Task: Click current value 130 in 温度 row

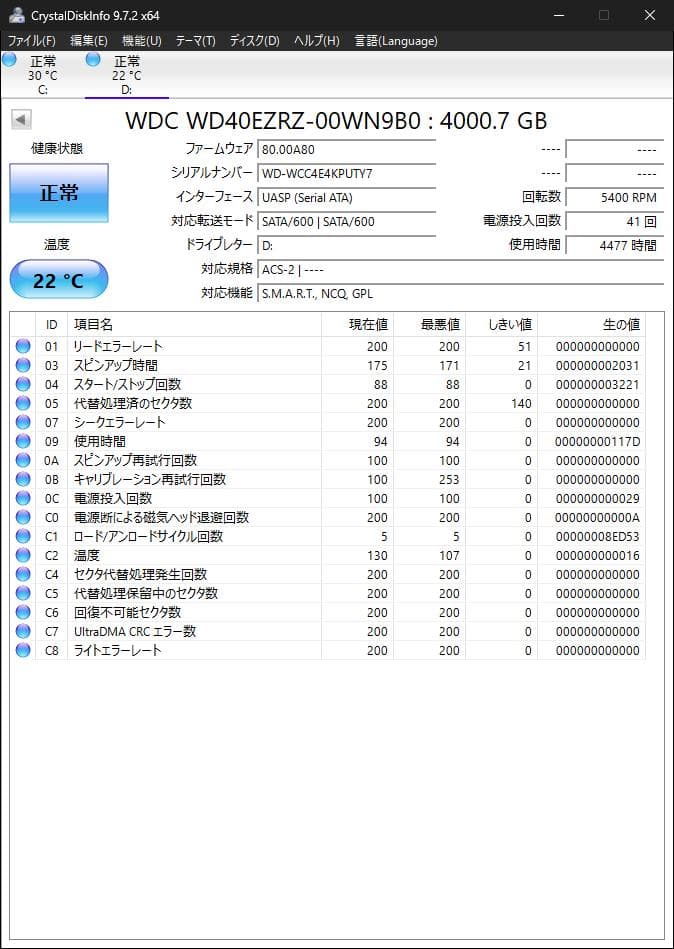Action: click(x=377, y=555)
